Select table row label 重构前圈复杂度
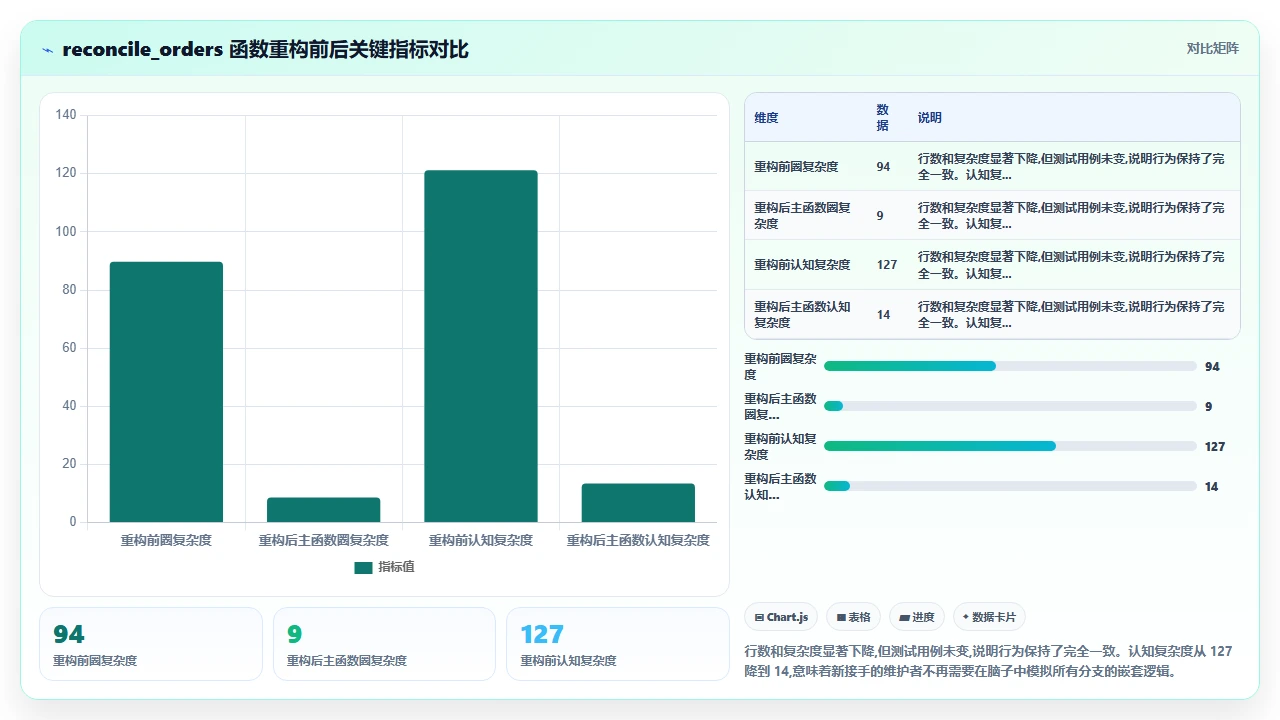This screenshot has width=1280, height=720. click(x=796, y=167)
